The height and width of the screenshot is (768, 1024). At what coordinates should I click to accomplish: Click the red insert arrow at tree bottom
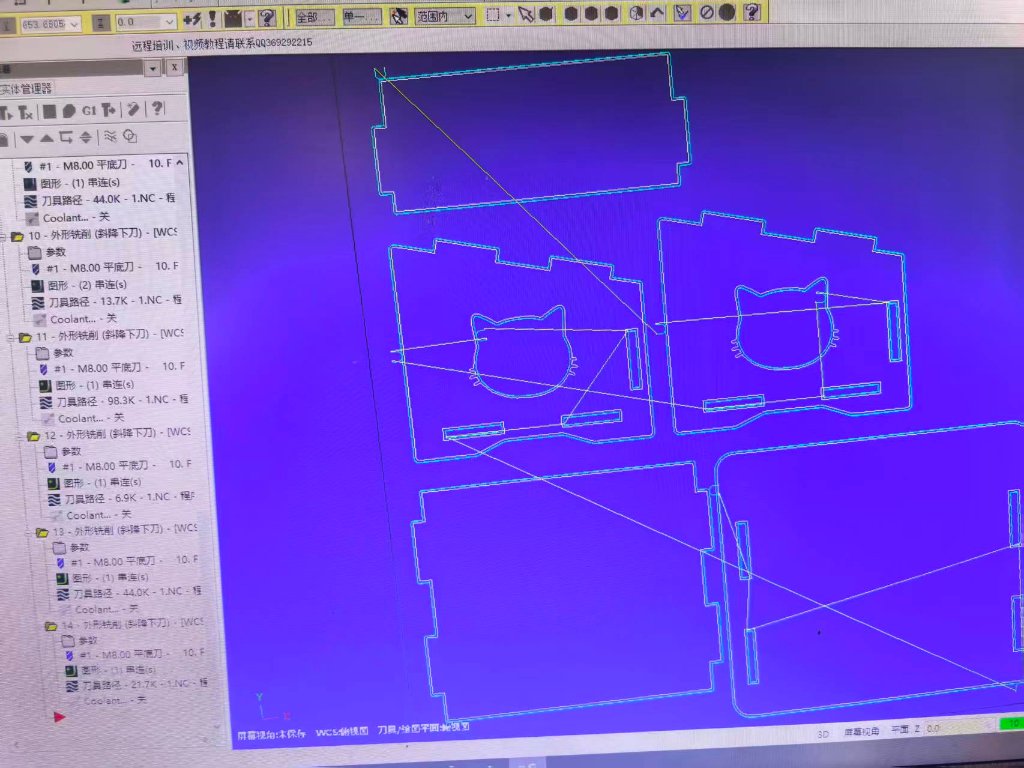coord(59,717)
